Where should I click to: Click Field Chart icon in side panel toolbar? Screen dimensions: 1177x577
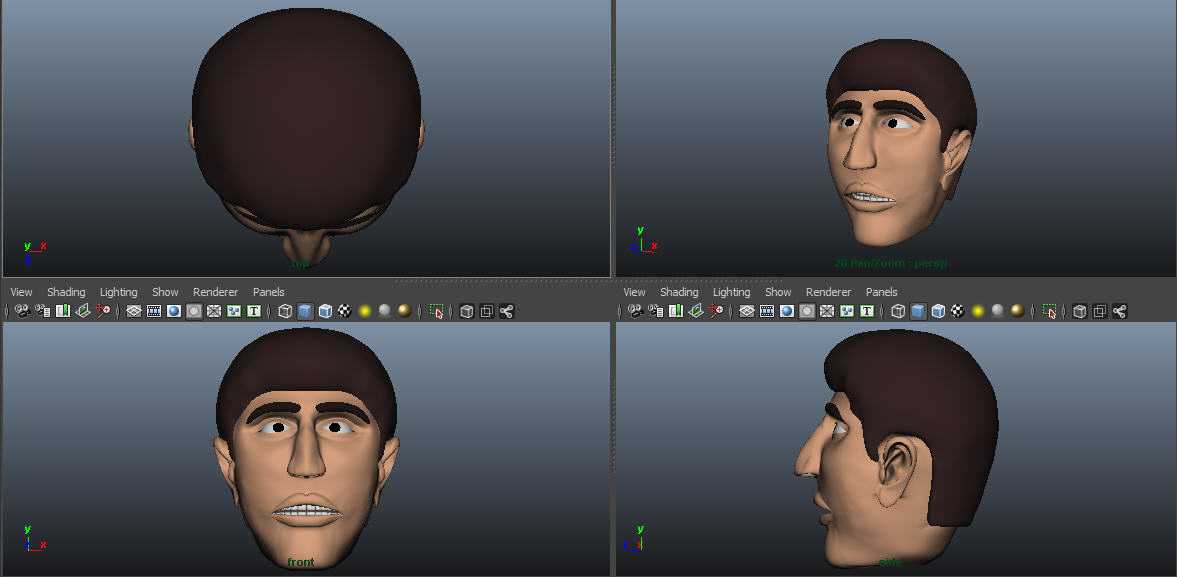[827, 311]
